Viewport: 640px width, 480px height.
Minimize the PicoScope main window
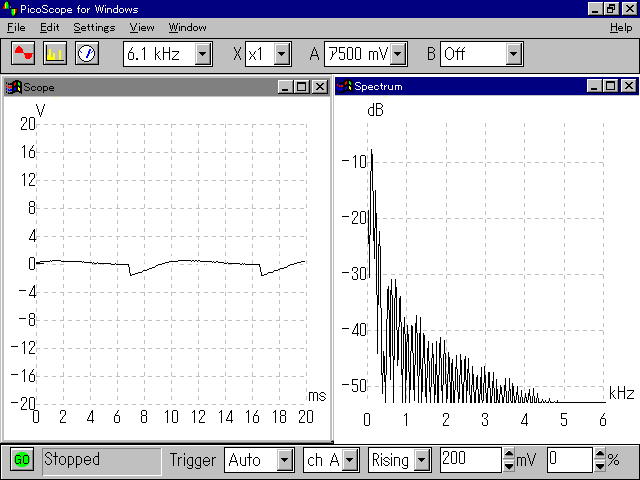pyautogui.click(x=595, y=9)
